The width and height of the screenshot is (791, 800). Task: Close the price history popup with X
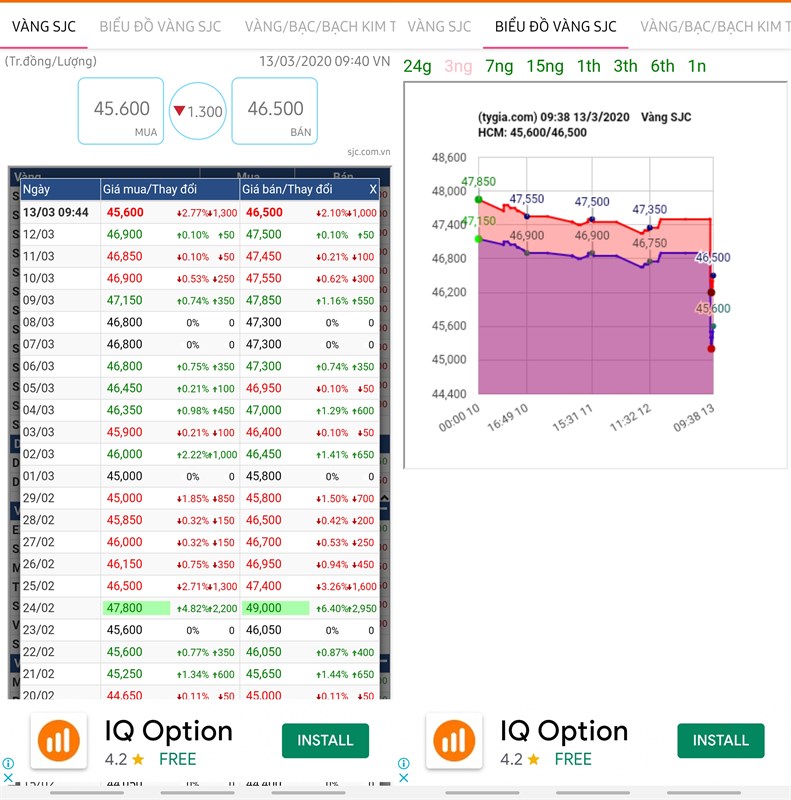pos(373,189)
